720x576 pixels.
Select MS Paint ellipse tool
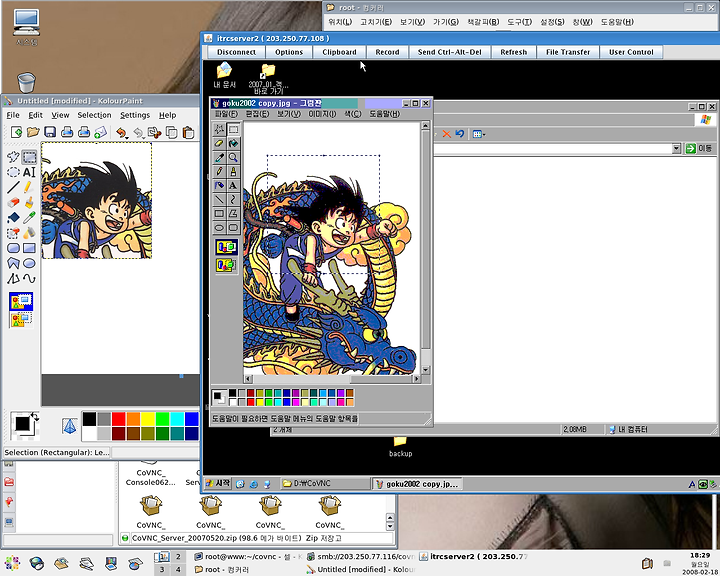coord(219,228)
